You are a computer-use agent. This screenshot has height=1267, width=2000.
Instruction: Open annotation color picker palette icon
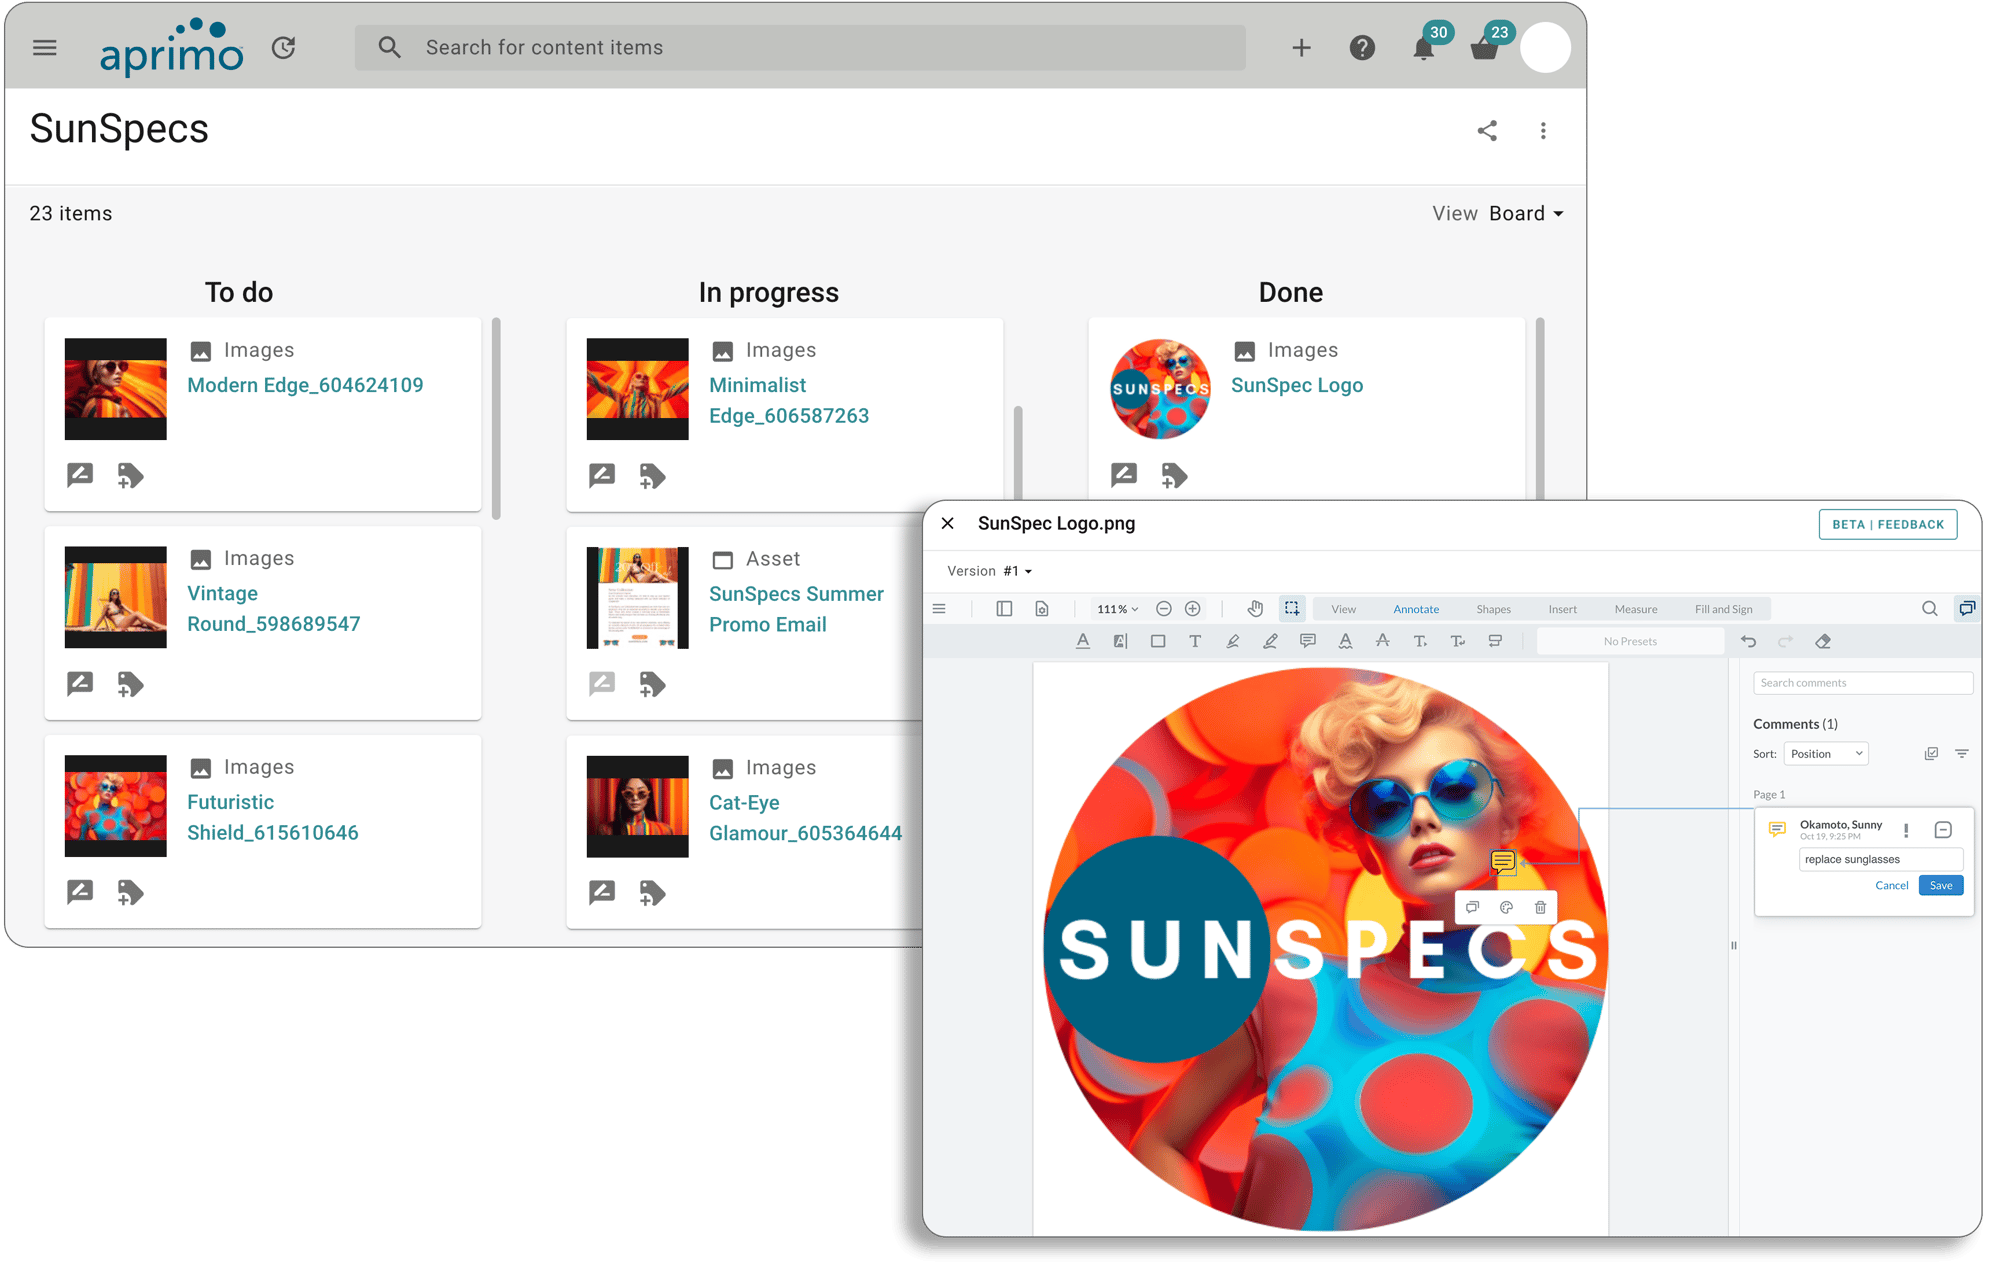(x=1506, y=907)
